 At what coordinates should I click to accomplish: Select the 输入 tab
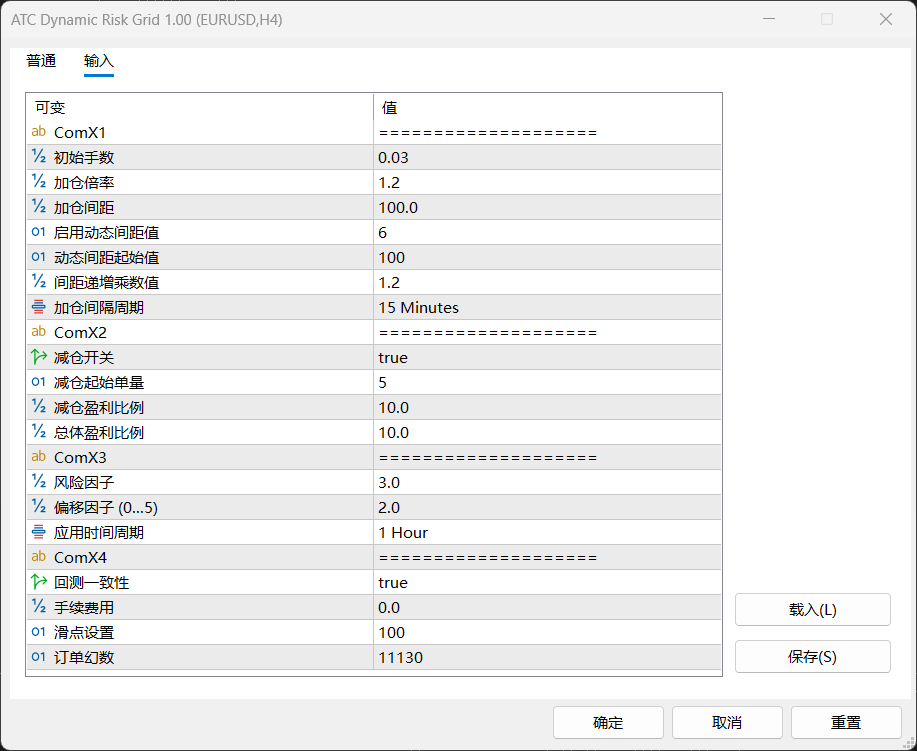click(99, 61)
